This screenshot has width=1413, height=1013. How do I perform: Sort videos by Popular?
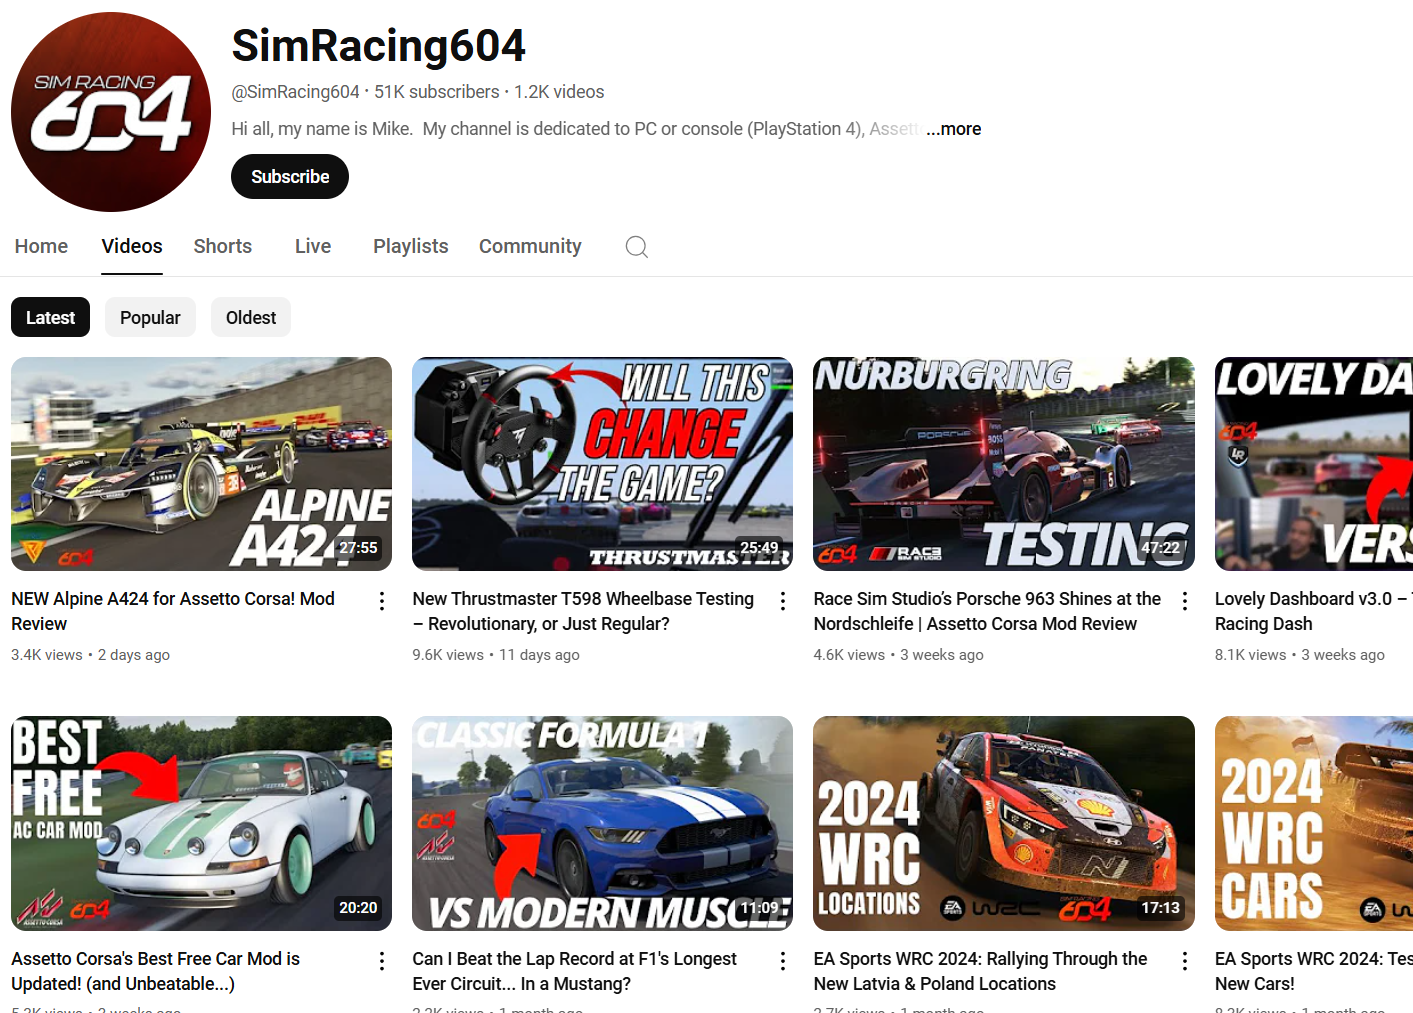click(150, 317)
